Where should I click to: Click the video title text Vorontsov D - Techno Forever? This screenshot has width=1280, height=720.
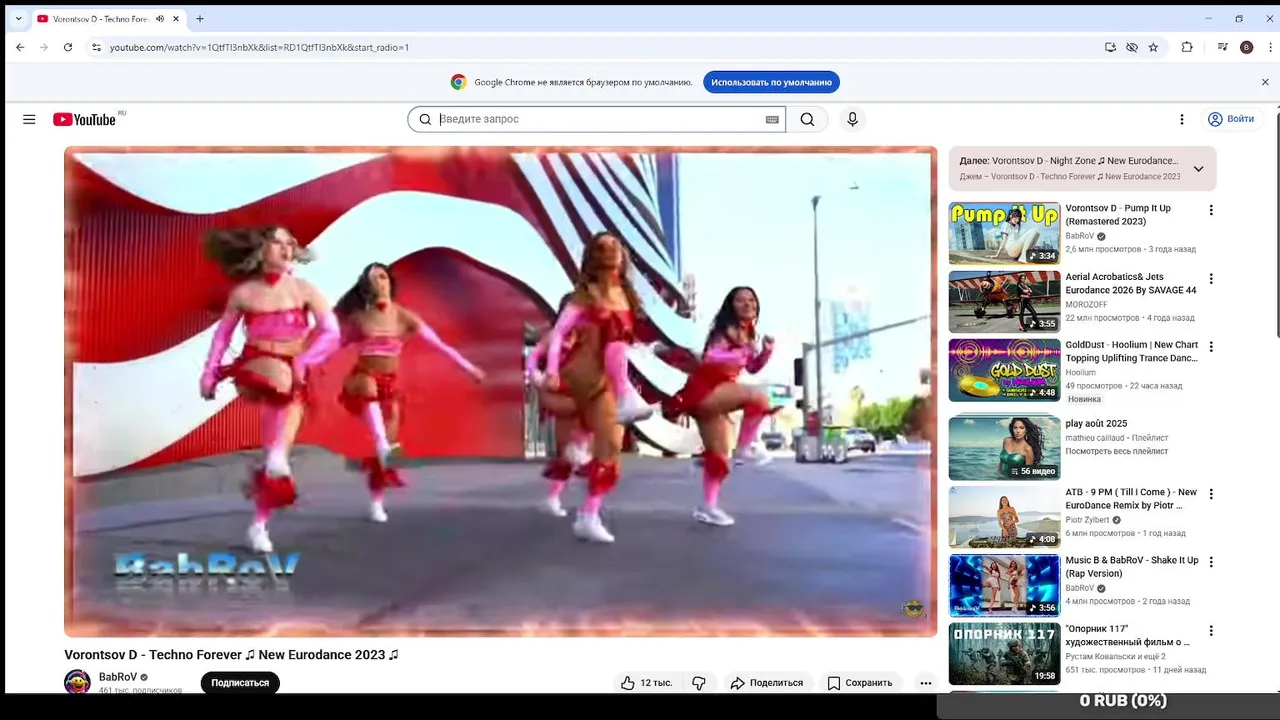[231, 655]
